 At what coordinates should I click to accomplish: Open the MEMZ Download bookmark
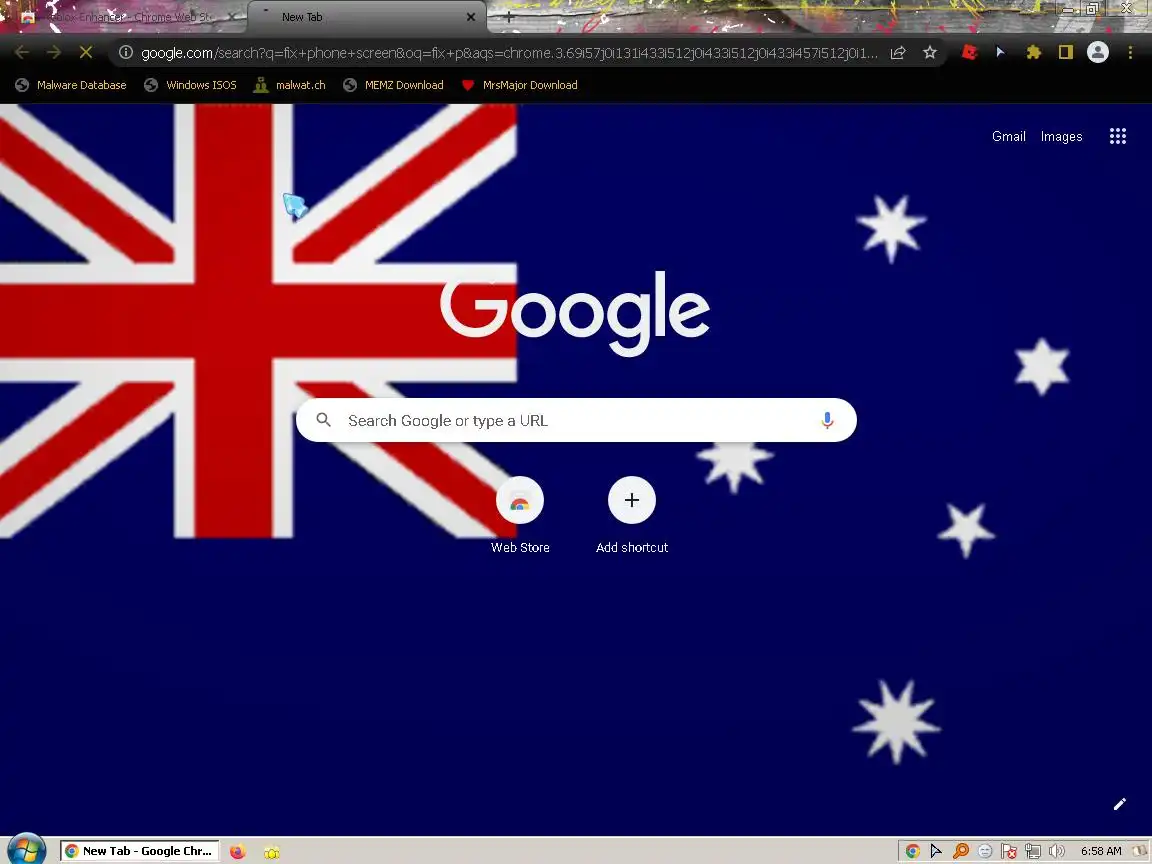point(394,85)
